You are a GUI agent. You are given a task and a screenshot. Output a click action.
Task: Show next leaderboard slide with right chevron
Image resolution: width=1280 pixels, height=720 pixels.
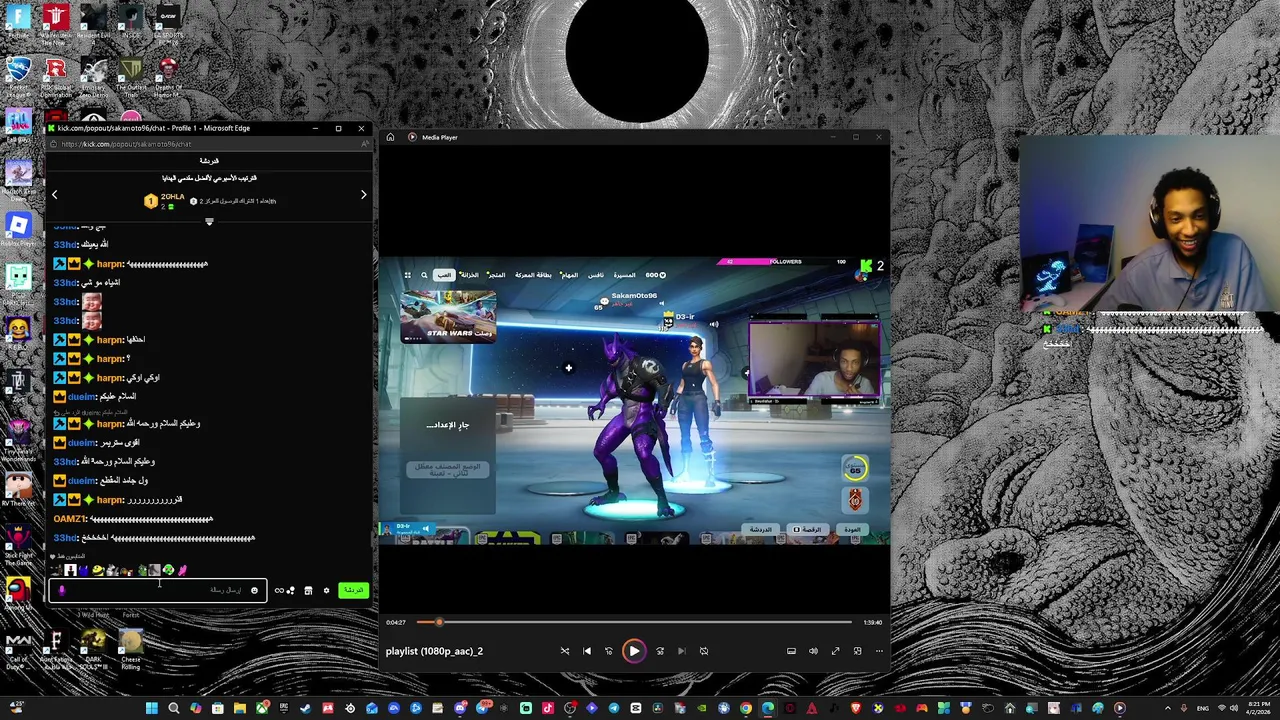[363, 195]
